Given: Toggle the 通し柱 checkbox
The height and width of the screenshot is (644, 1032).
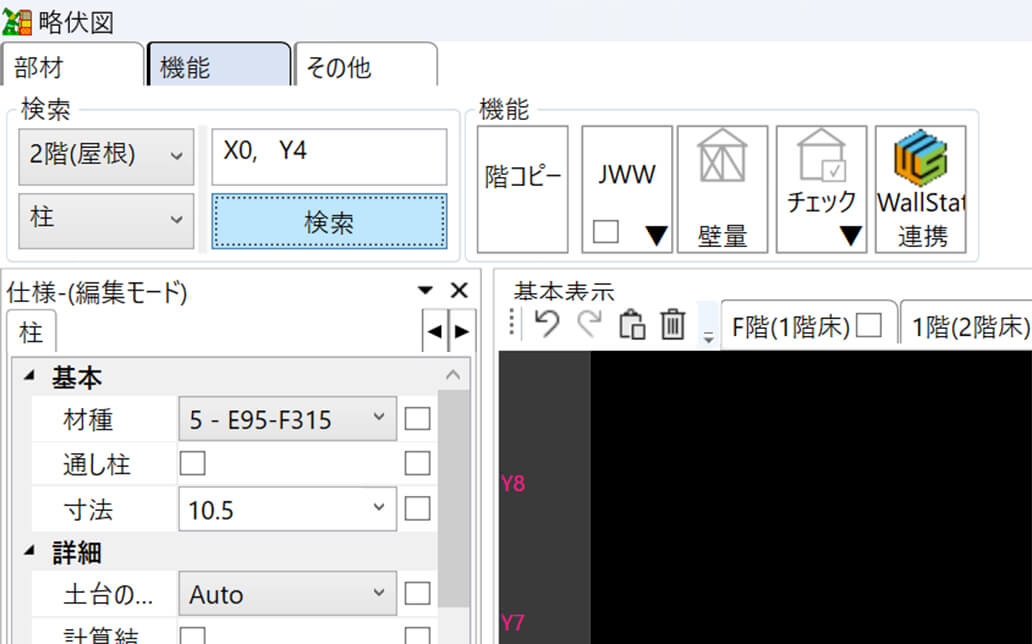Looking at the screenshot, I should point(191,463).
